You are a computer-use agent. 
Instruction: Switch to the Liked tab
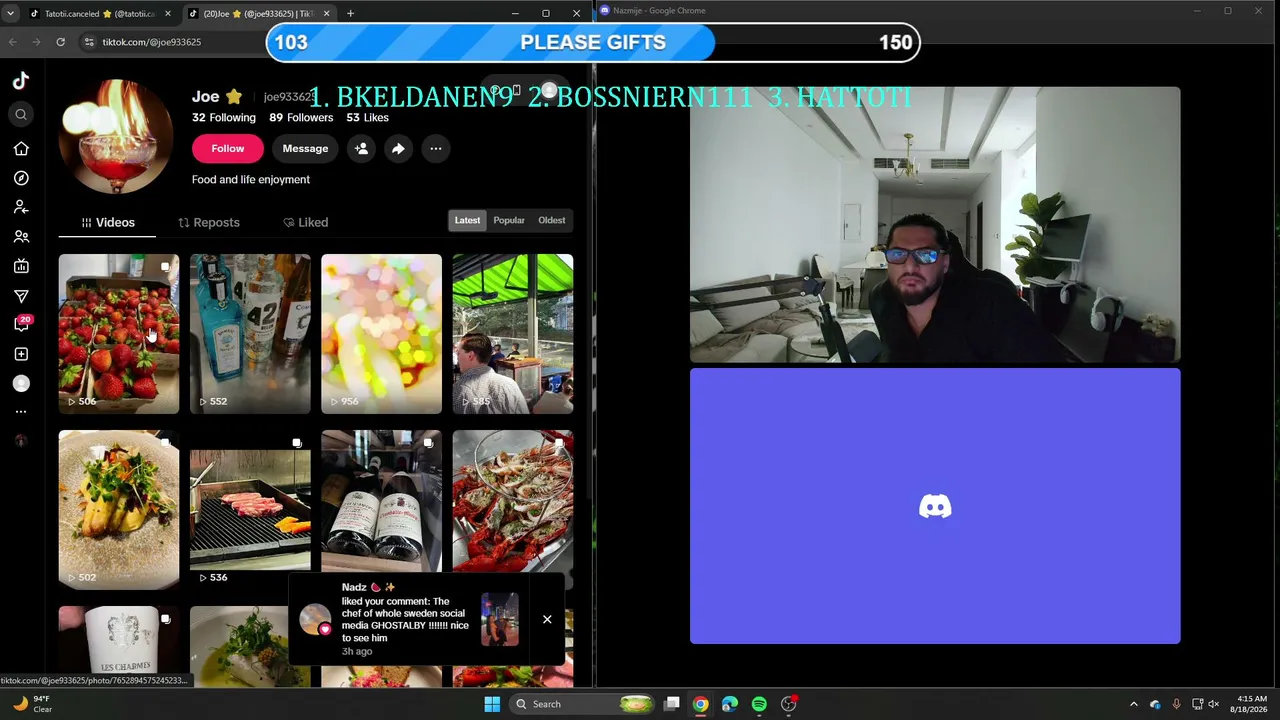click(x=305, y=222)
